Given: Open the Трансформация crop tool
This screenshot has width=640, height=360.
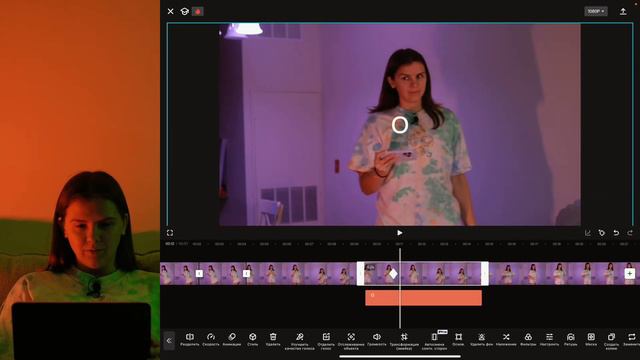Looking at the screenshot, I should (404, 341).
